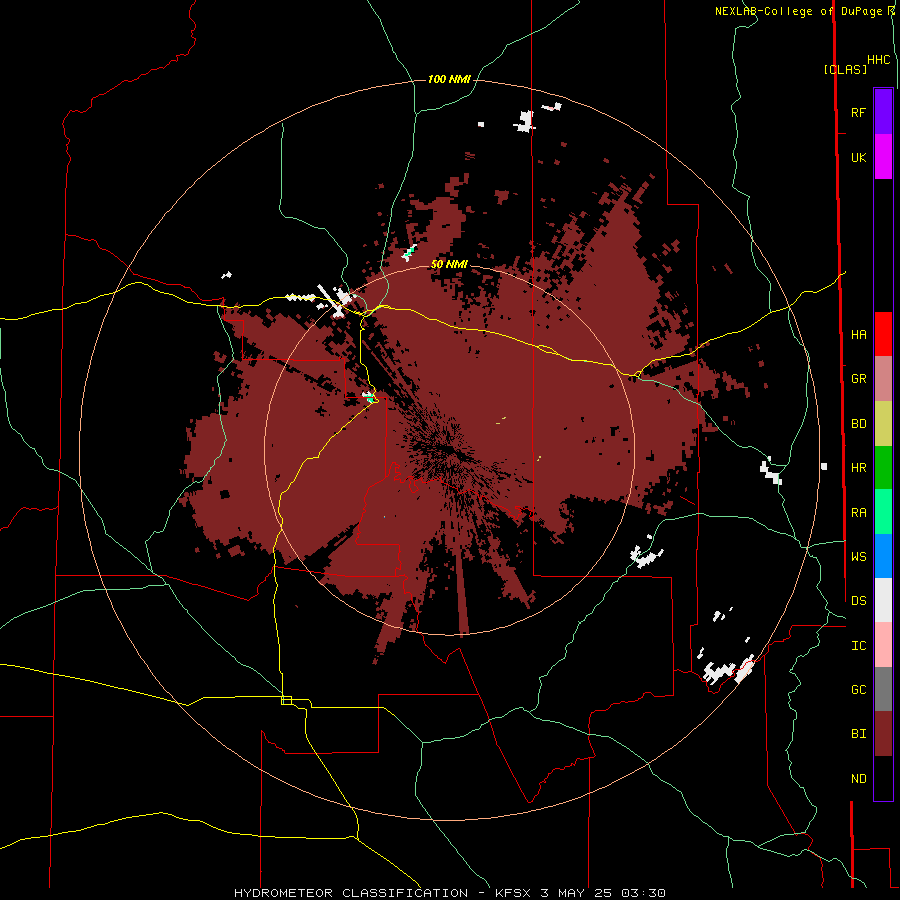Click the WS blue legend swatch
This screenshot has height=900, width=900.
point(883,556)
